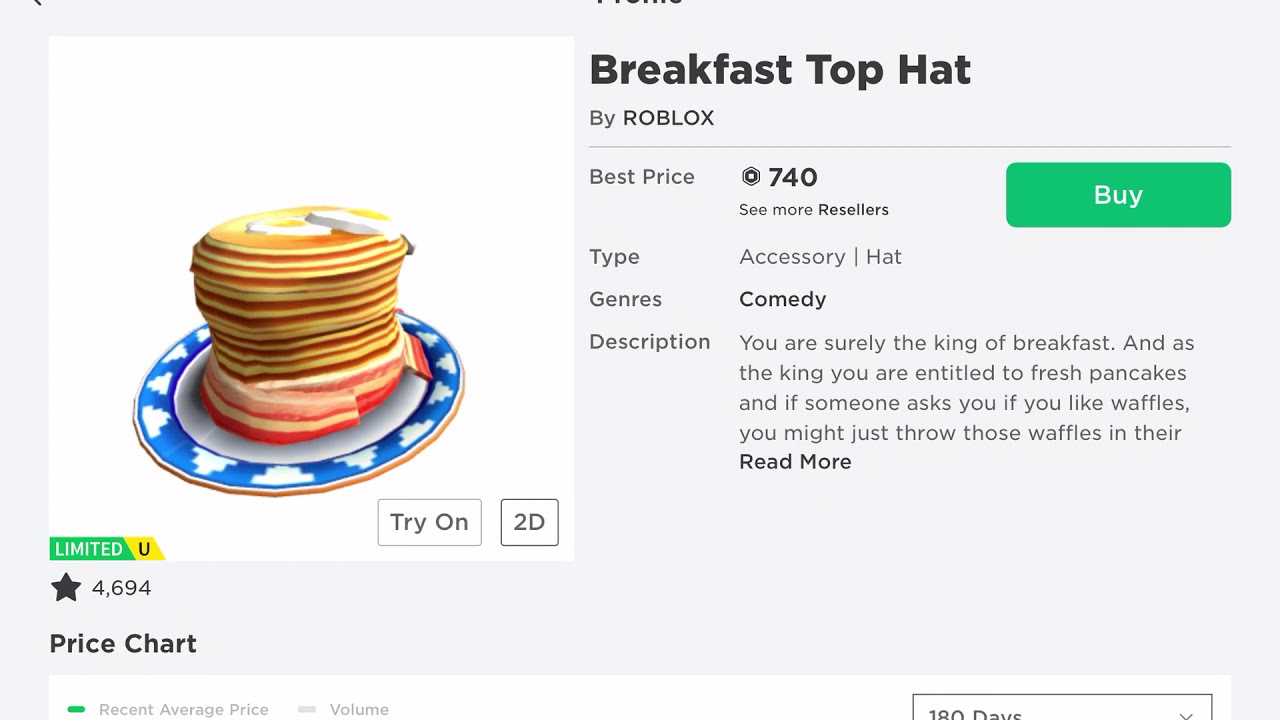The width and height of the screenshot is (1280, 720).
Task: Click the green LIMITED badge
Action: tap(89, 549)
